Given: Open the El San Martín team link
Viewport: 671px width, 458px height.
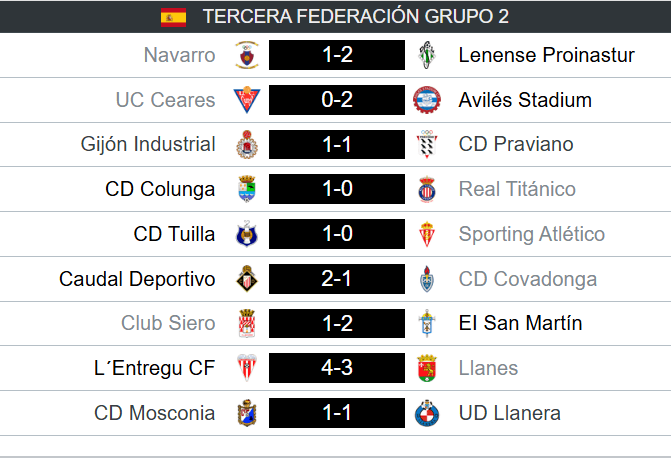Looking at the screenshot, I should coord(520,323).
